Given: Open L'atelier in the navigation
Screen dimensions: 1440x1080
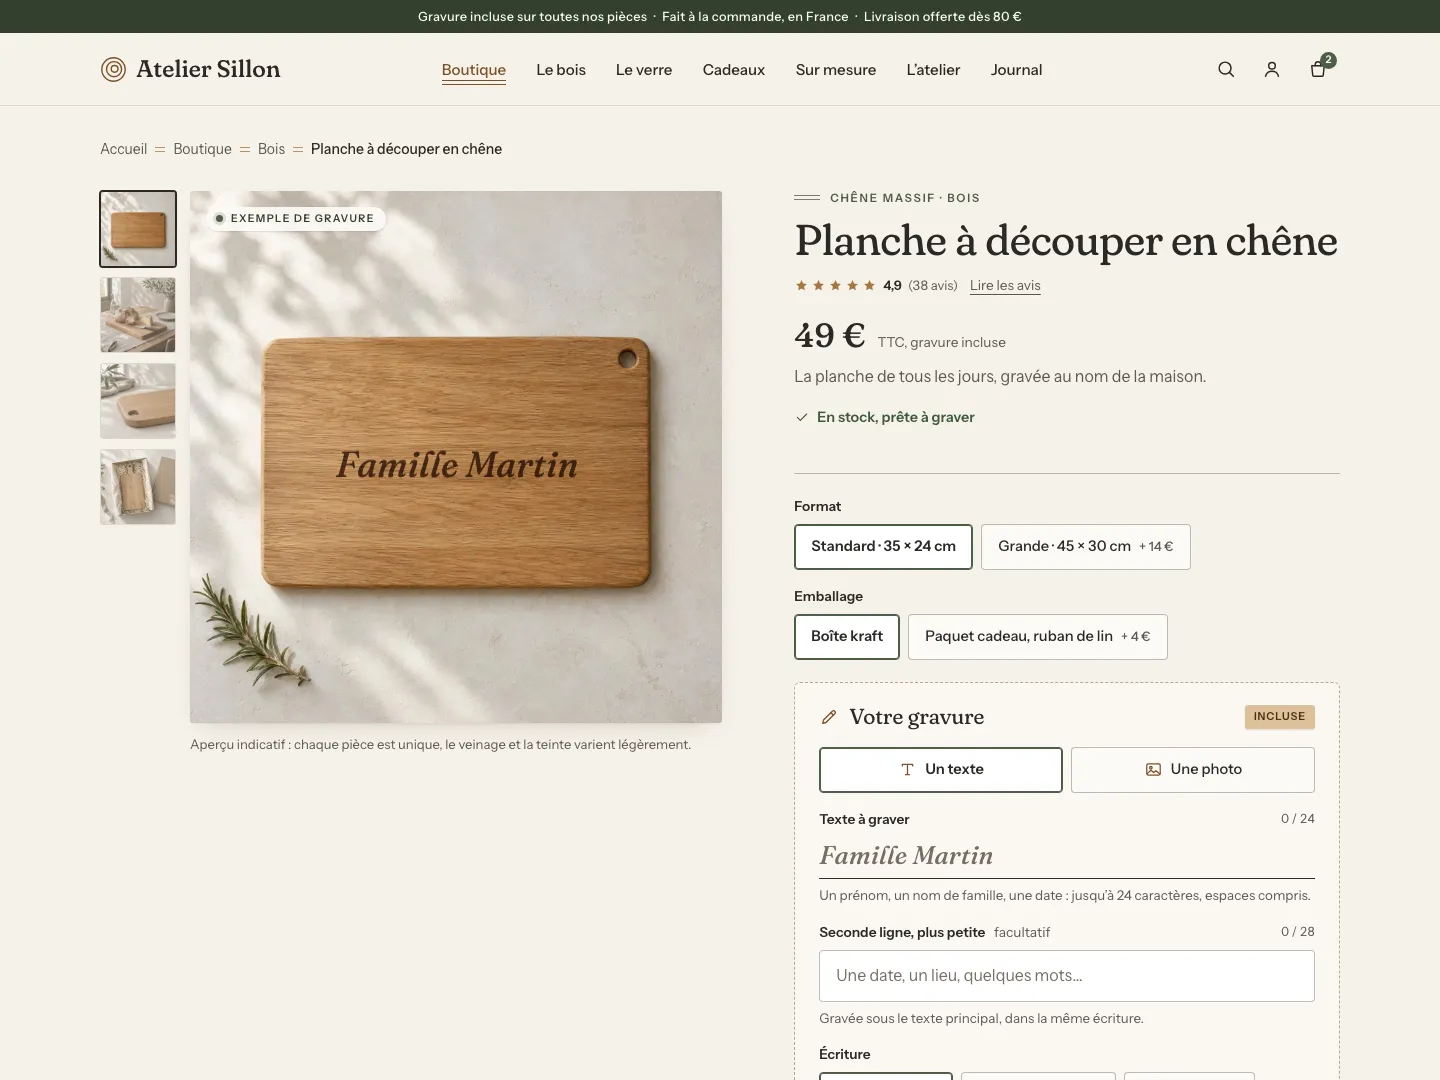Looking at the screenshot, I should click(x=933, y=70).
